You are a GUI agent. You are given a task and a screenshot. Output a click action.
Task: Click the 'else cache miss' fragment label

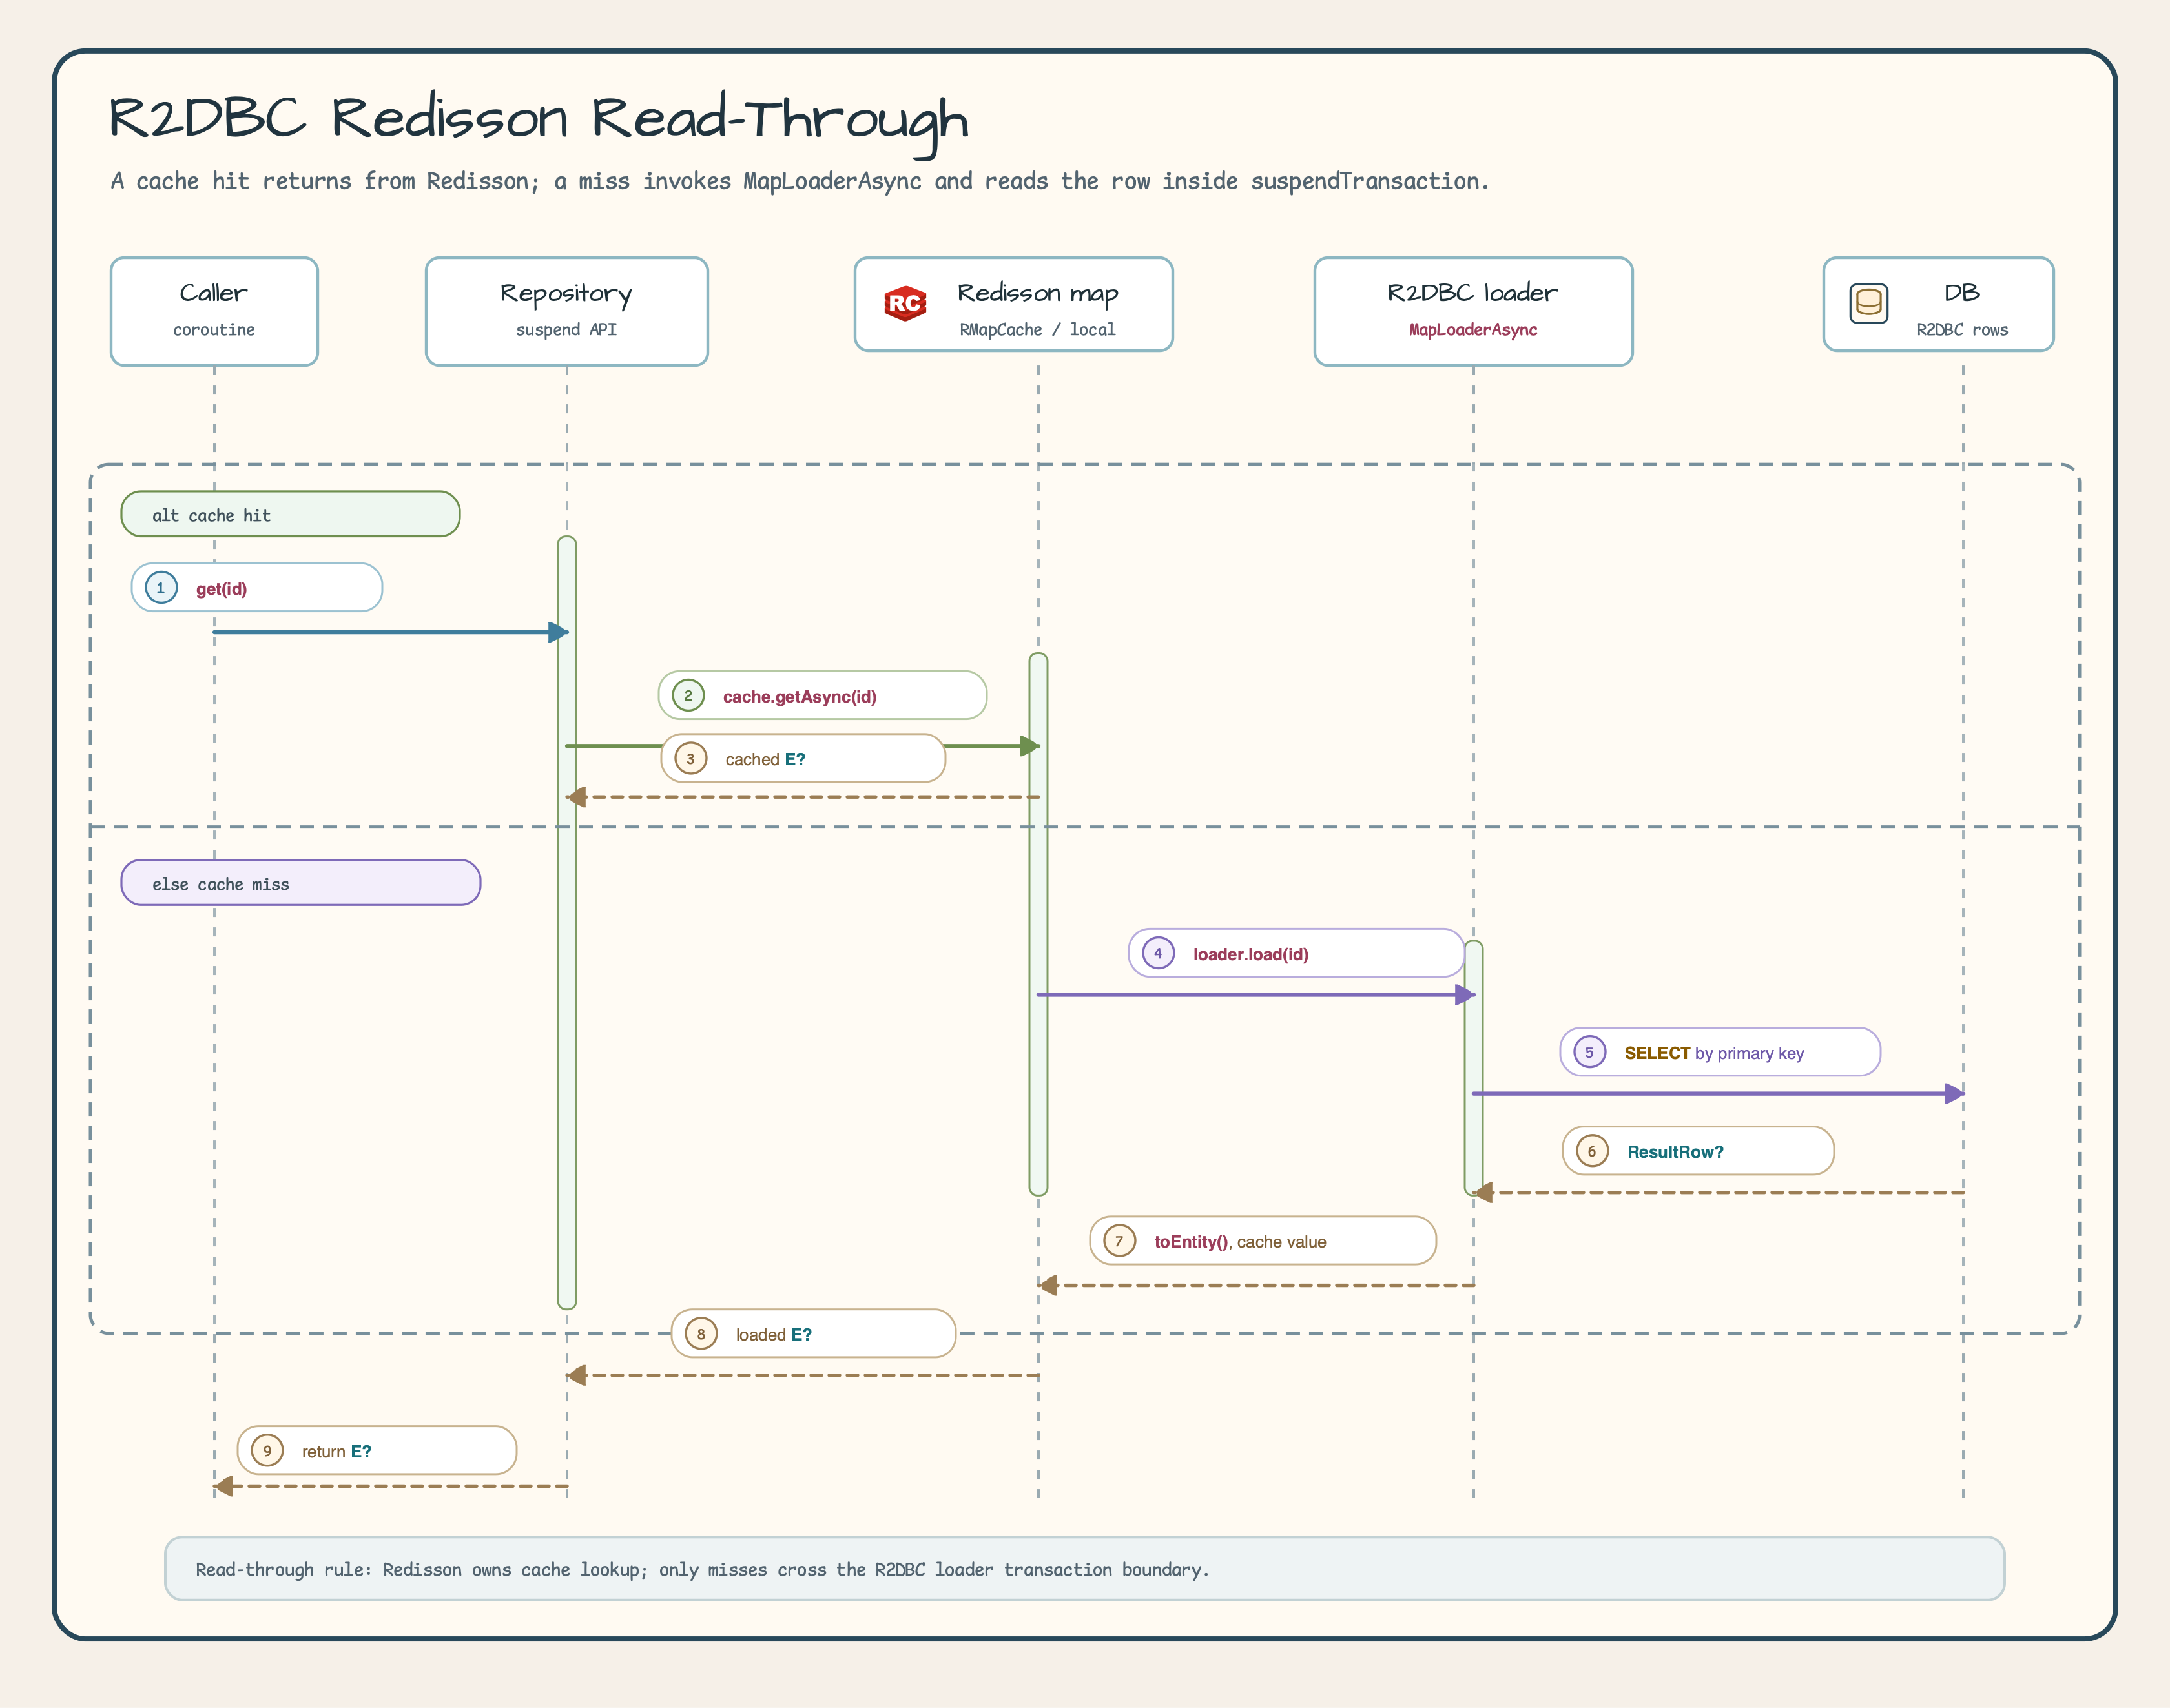pos(300,883)
